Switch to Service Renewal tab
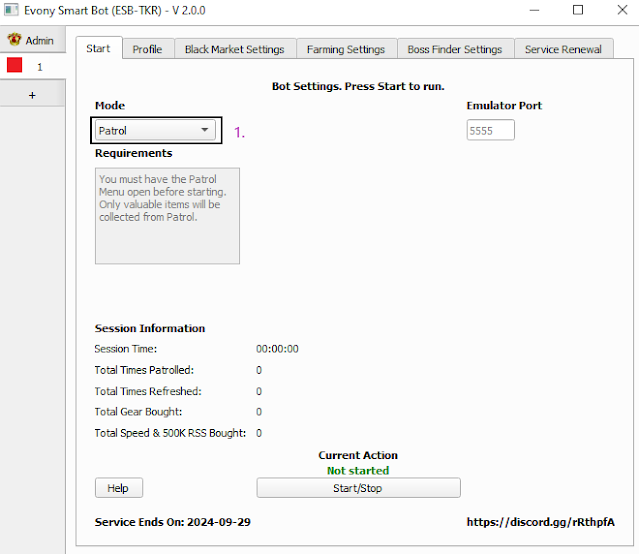This screenshot has height=554, width=639. point(563,49)
